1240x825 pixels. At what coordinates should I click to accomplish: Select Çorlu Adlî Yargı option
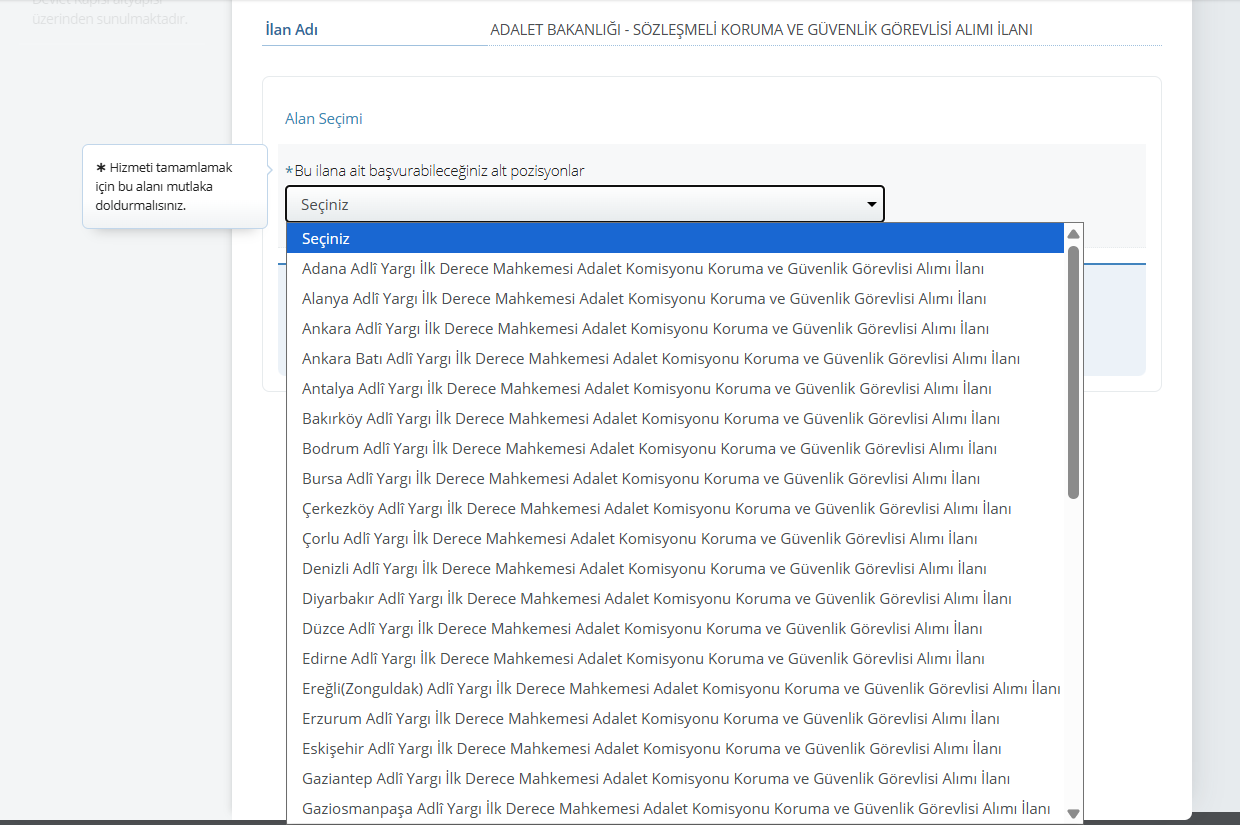coord(675,539)
